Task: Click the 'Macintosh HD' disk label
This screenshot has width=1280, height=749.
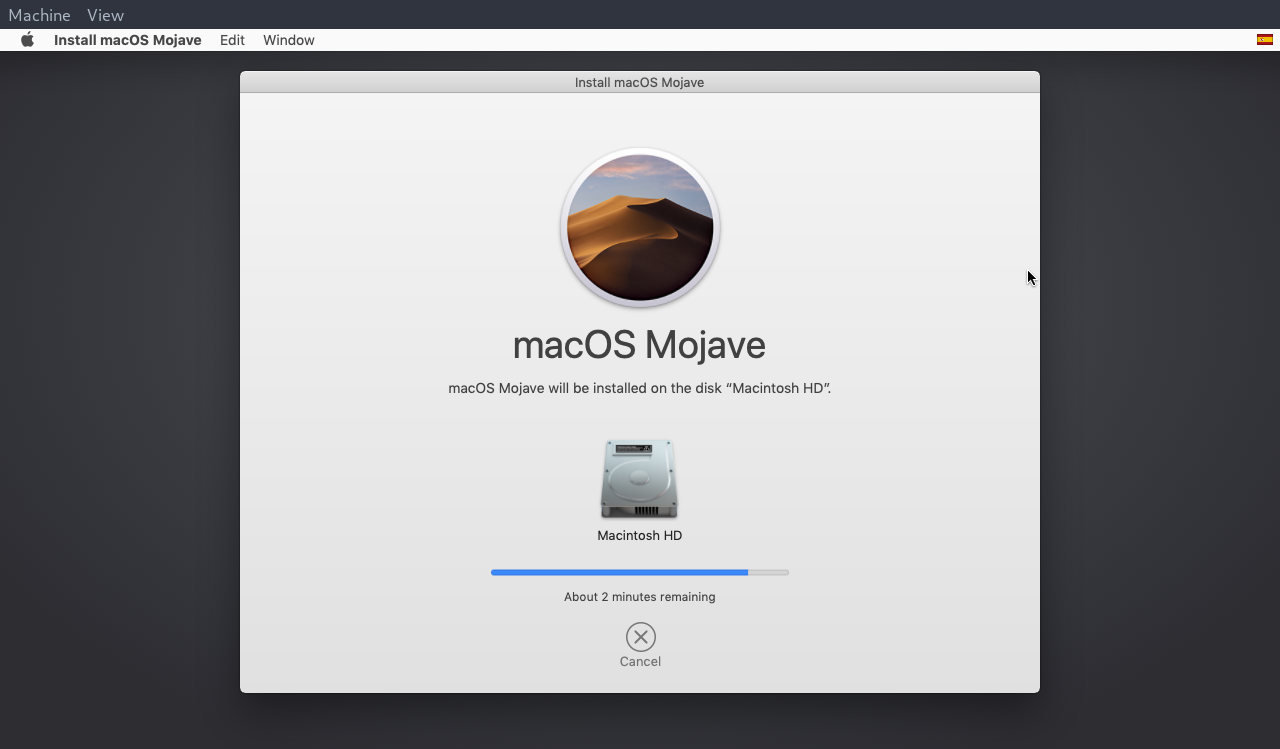Action: pyautogui.click(x=640, y=535)
